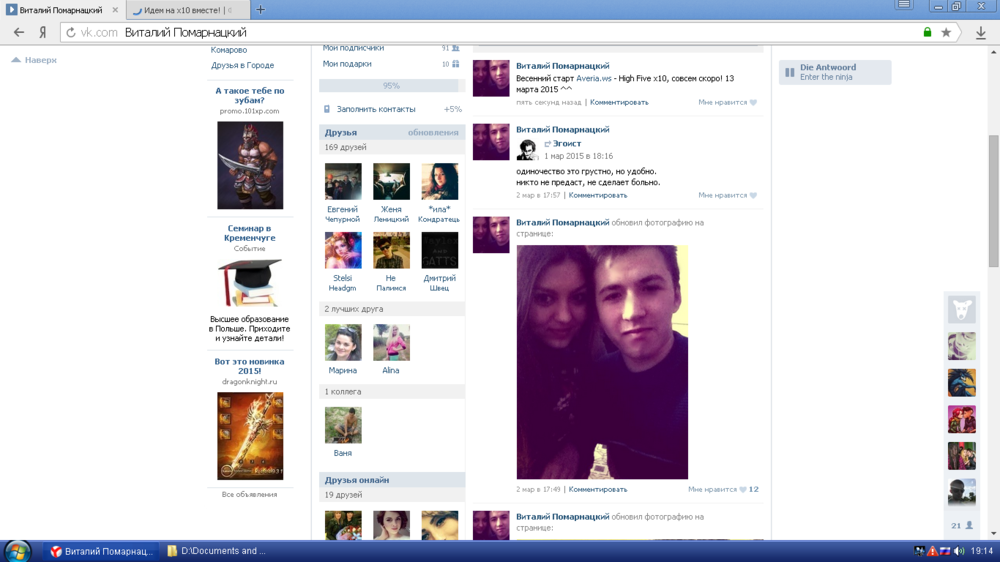Click 'обновления' in Friends header
1000x562 pixels.
[433, 132]
